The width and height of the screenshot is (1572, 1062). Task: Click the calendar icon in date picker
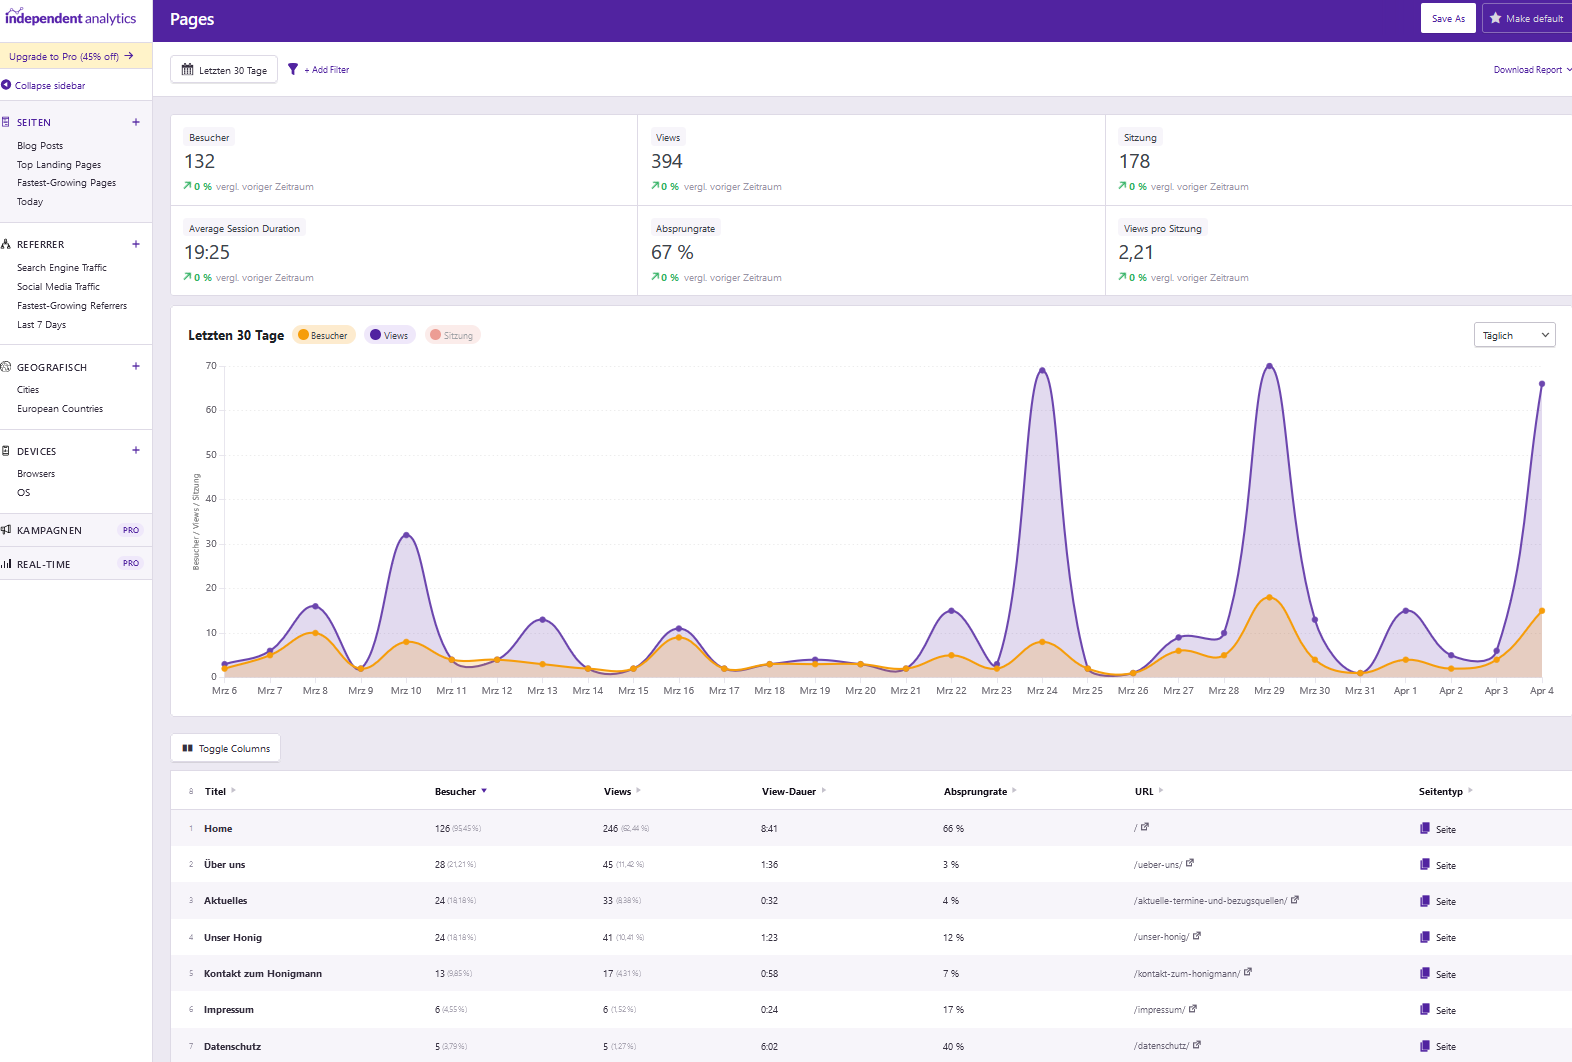(x=187, y=70)
